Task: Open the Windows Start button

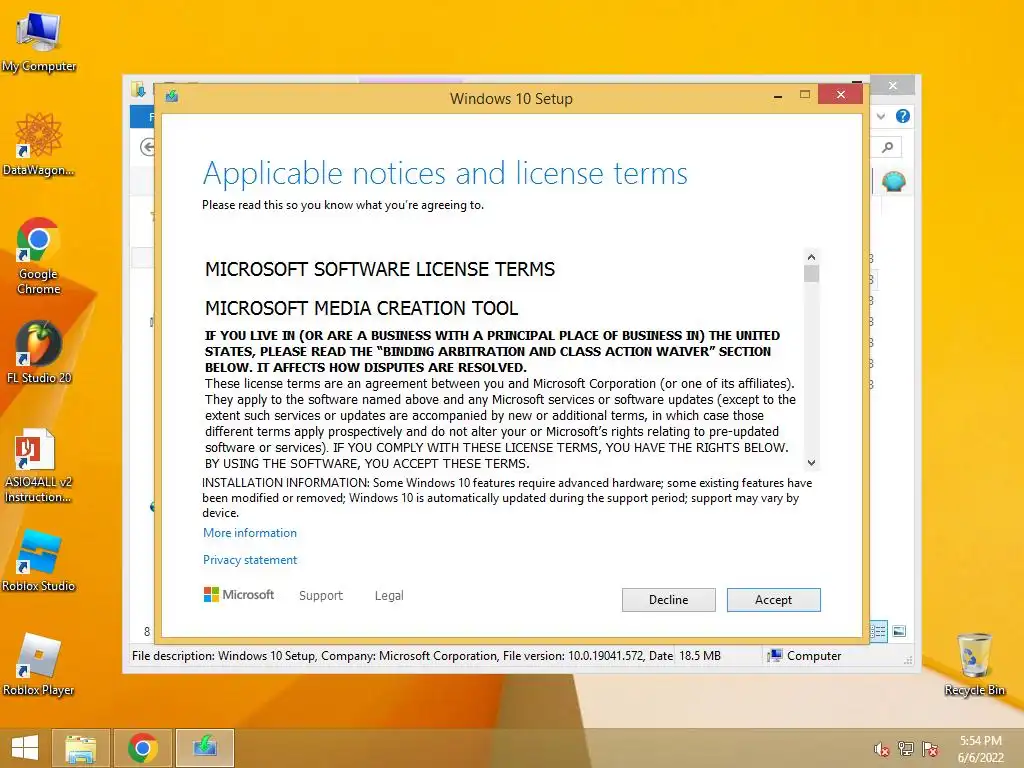Action: pos(25,748)
